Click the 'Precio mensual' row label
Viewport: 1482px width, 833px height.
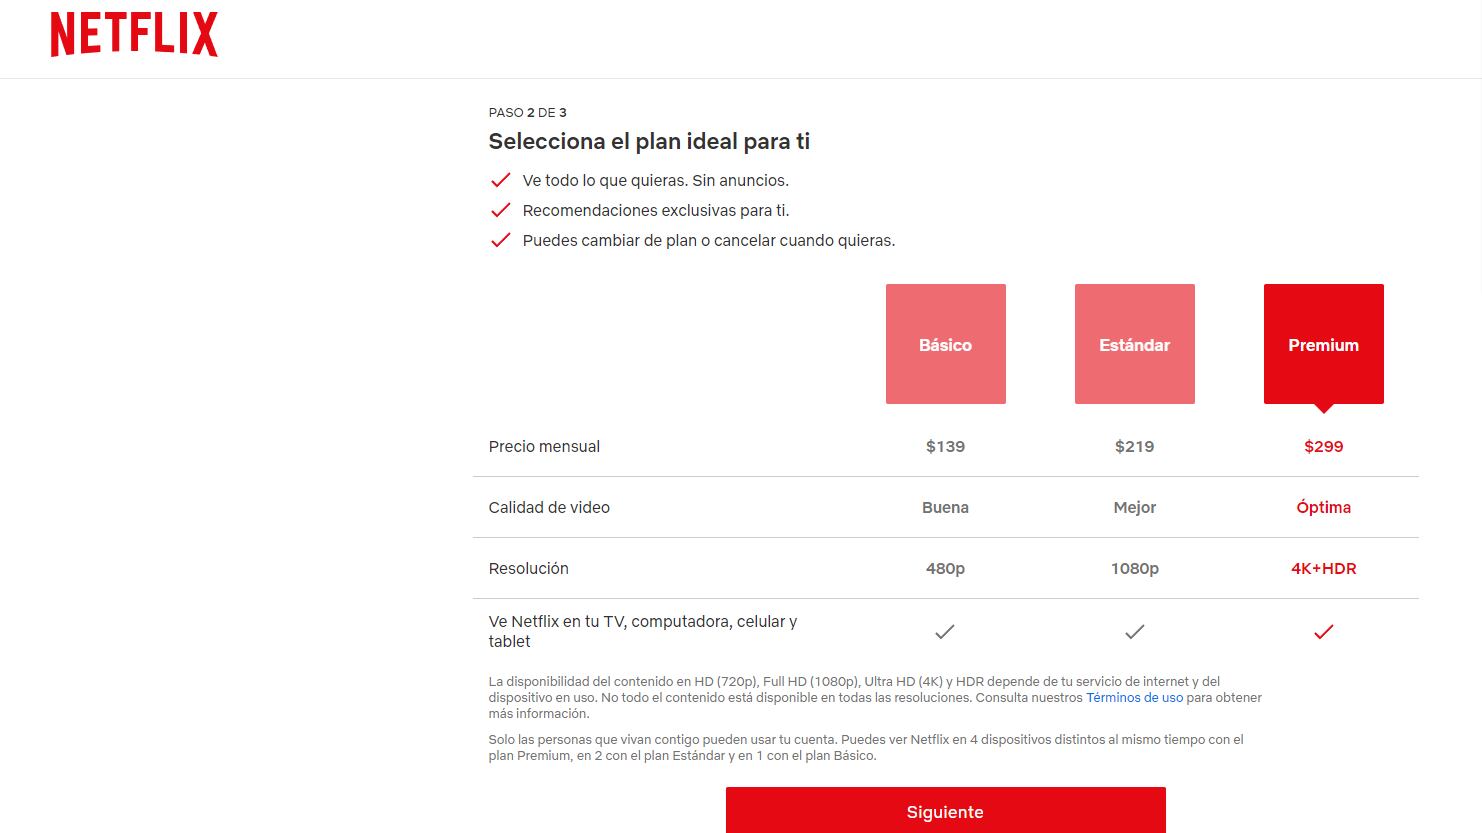point(544,446)
